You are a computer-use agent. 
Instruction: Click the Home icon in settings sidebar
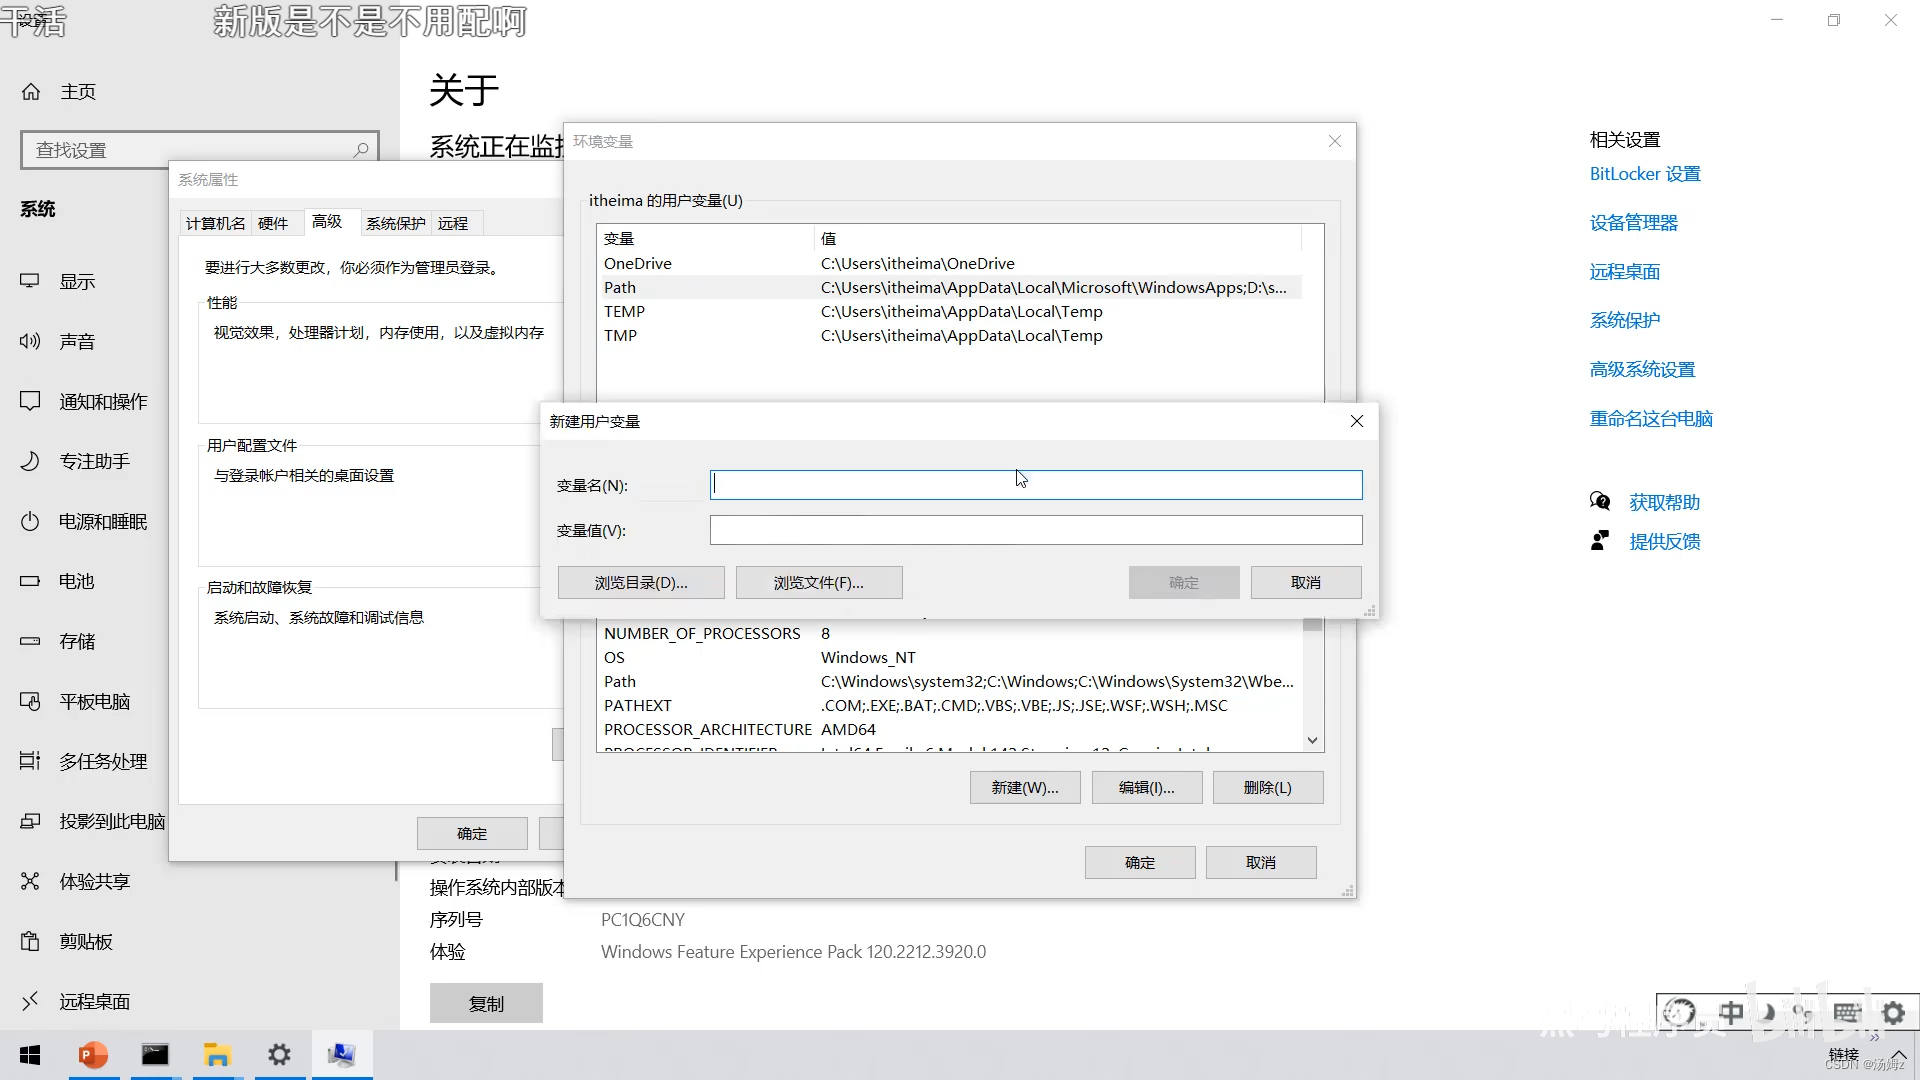tap(31, 92)
